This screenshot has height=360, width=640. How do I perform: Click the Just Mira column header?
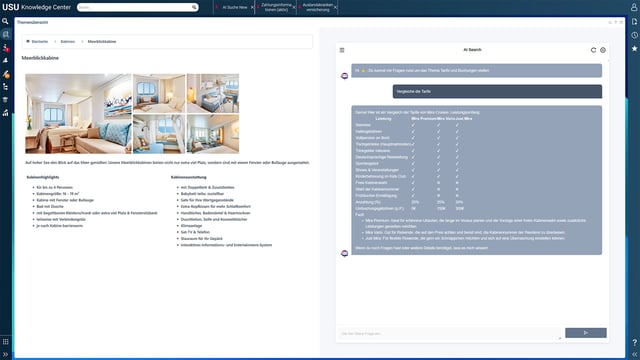tap(464, 119)
